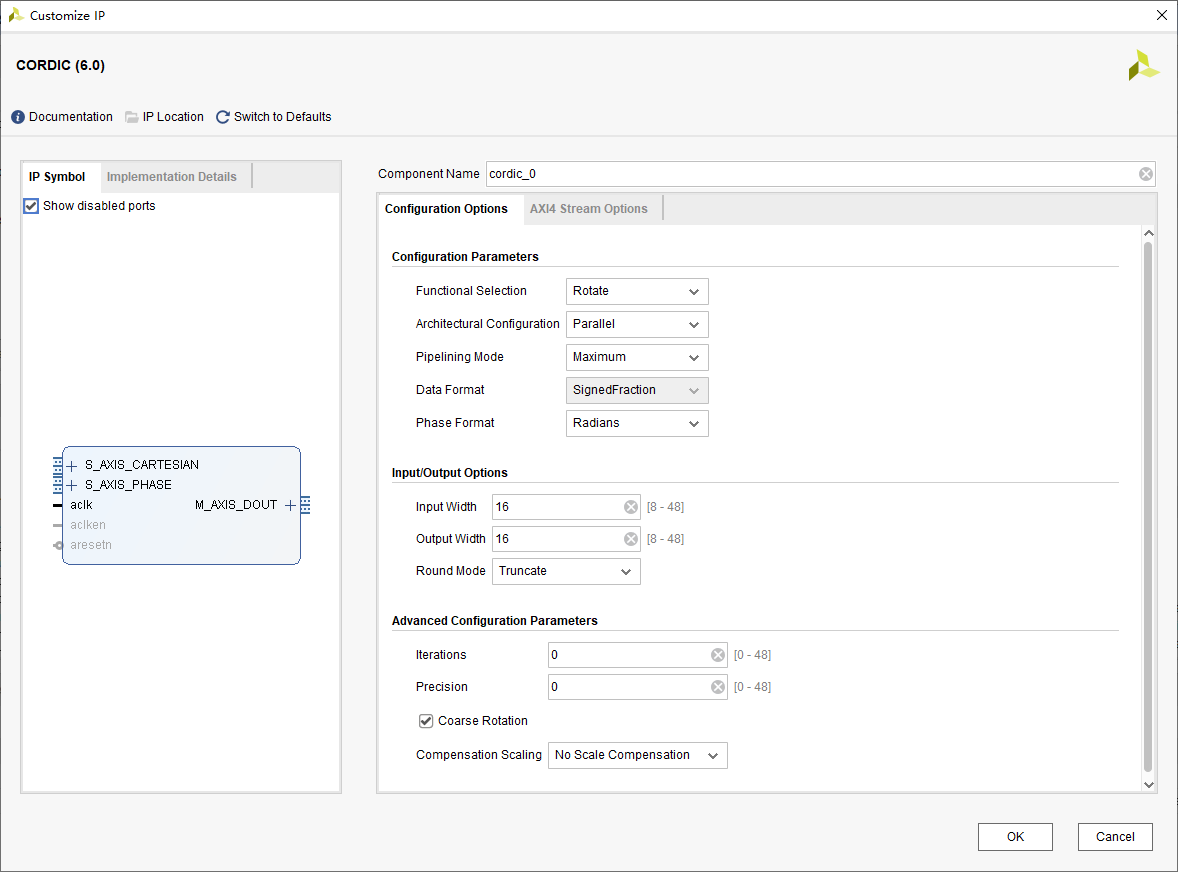Clear the Output Width value
The image size is (1178, 872).
pyautogui.click(x=630, y=539)
